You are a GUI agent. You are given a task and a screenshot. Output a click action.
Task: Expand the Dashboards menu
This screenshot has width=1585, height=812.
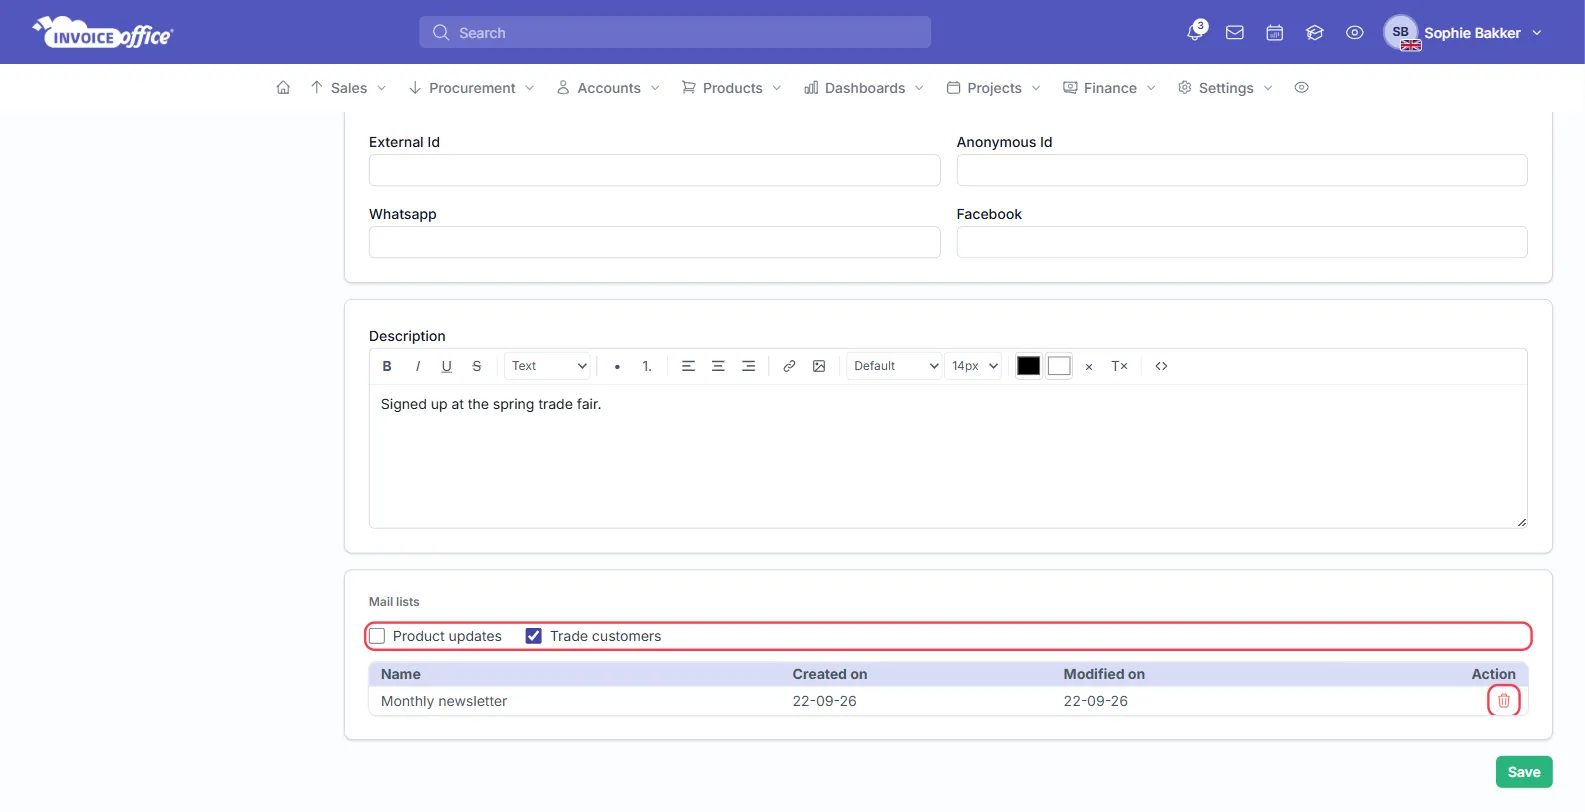[x=864, y=88]
